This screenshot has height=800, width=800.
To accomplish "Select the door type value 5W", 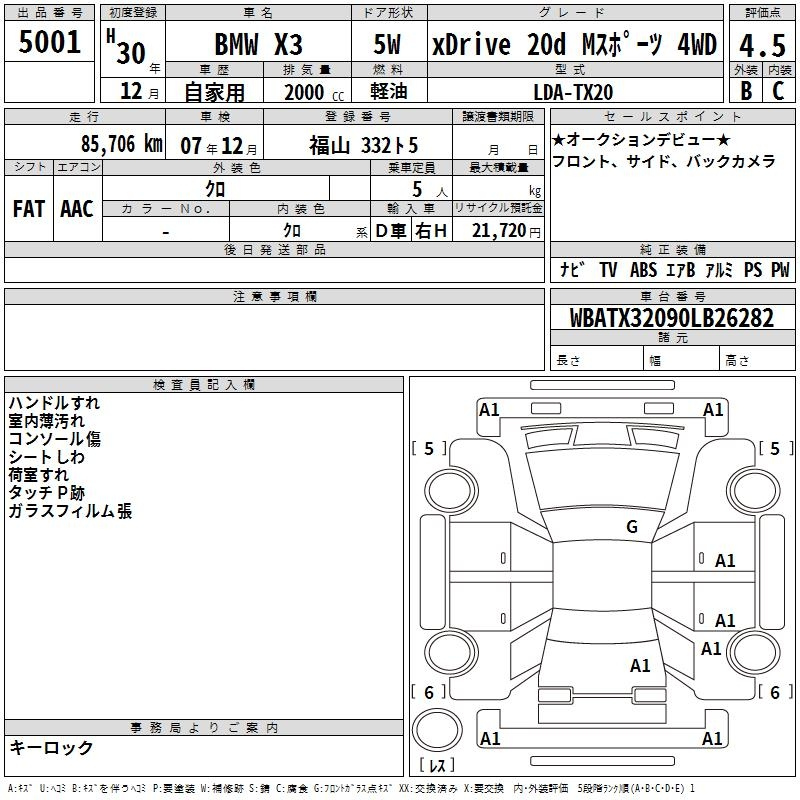I will (x=387, y=44).
